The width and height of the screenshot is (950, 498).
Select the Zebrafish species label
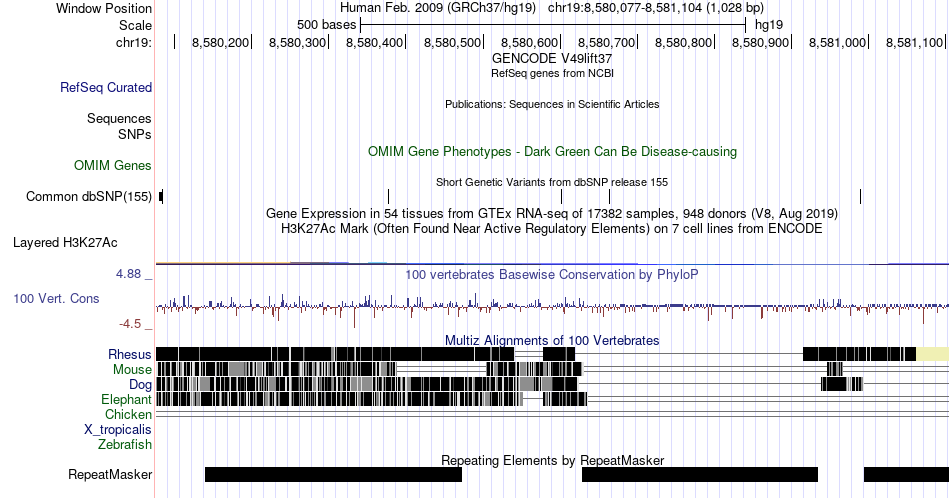click(125, 444)
